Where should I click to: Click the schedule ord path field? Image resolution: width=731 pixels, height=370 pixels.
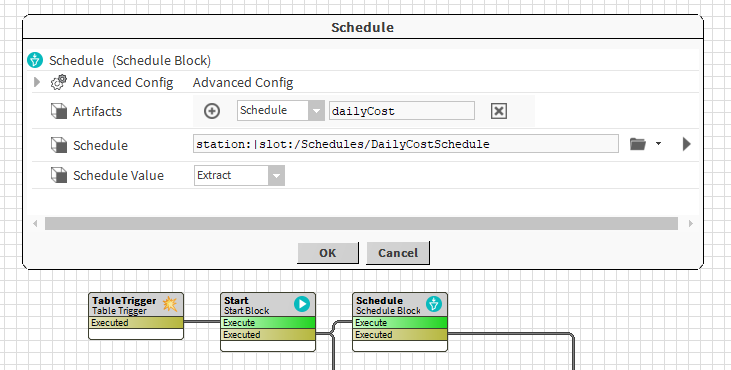pyautogui.click(x=406, y=144)
